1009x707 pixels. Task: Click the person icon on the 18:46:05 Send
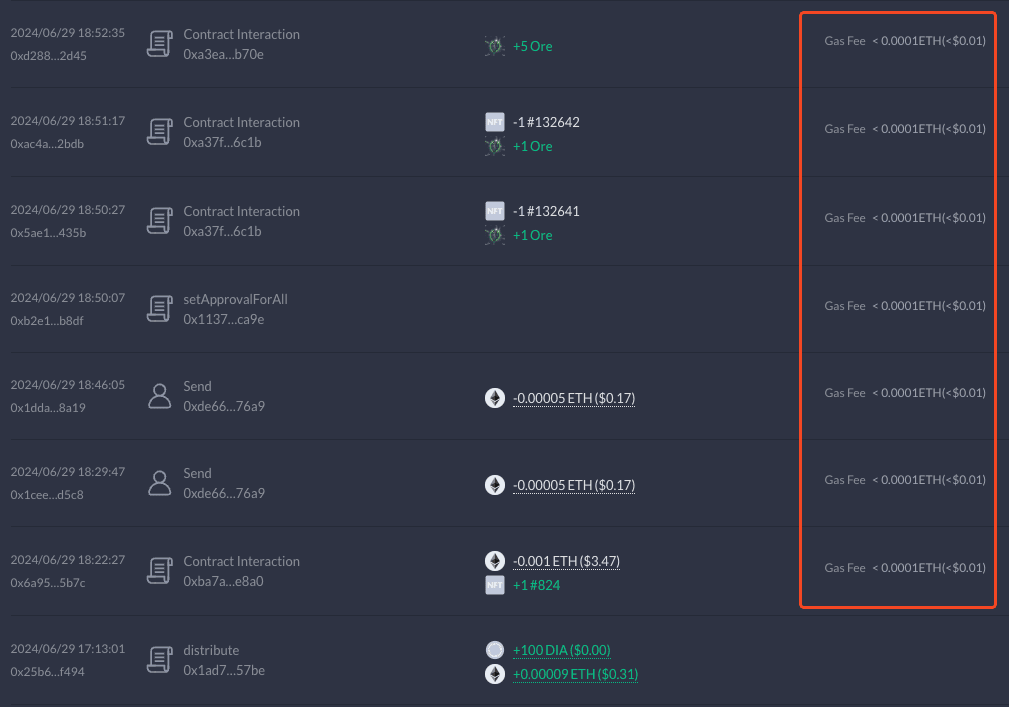coord(159,396)
